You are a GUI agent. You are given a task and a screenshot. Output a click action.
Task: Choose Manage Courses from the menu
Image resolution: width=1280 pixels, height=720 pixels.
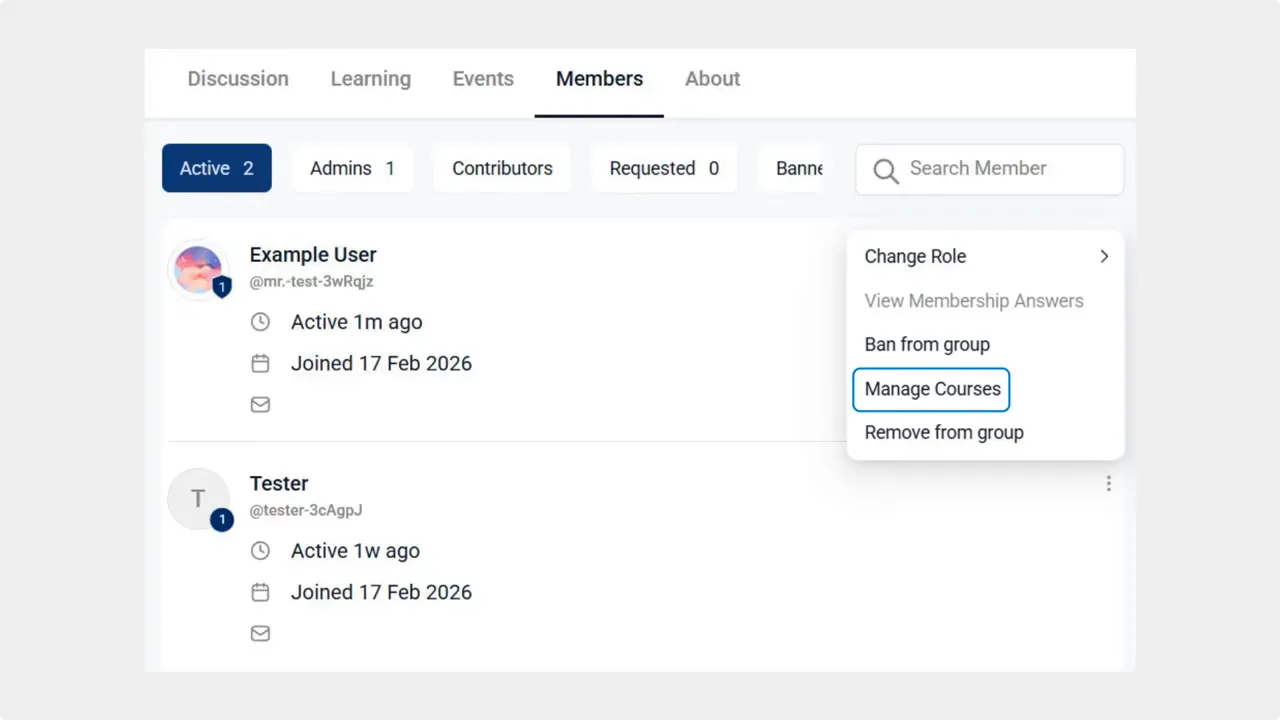point(931,389)
